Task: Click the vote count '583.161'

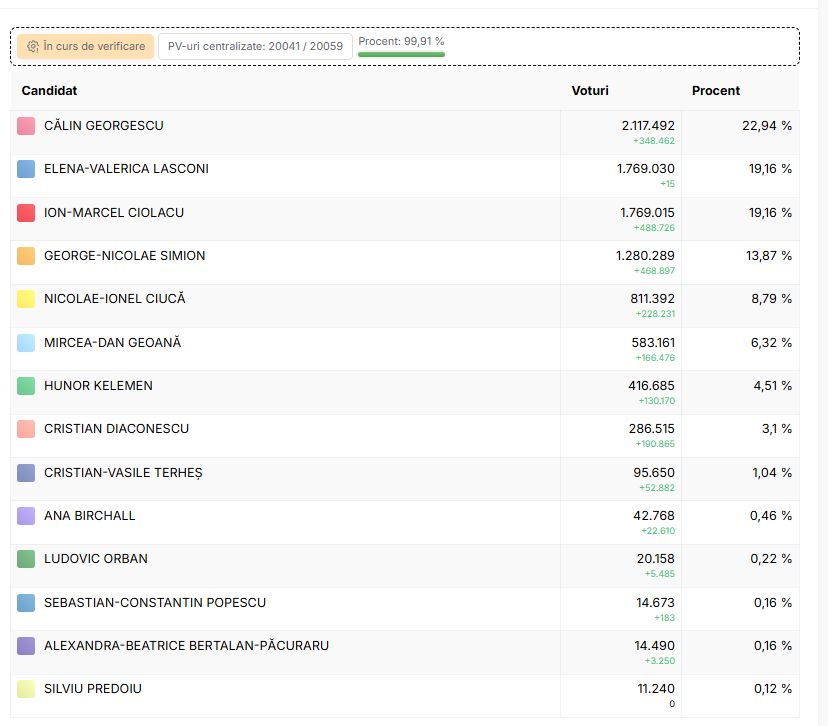Action: [x=653, y=342]
